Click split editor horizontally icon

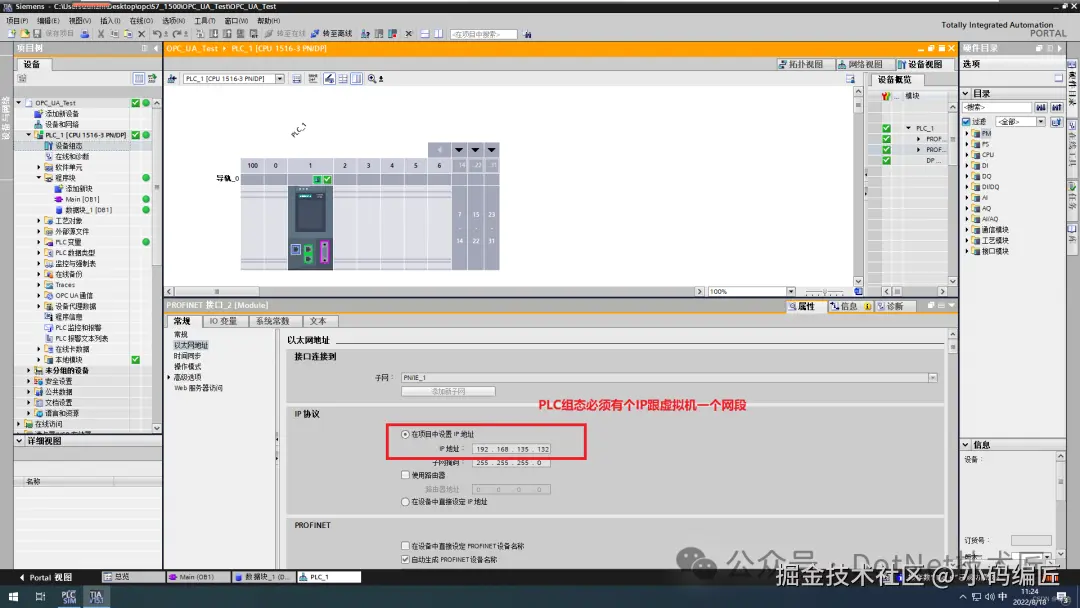tap(425, 34)
